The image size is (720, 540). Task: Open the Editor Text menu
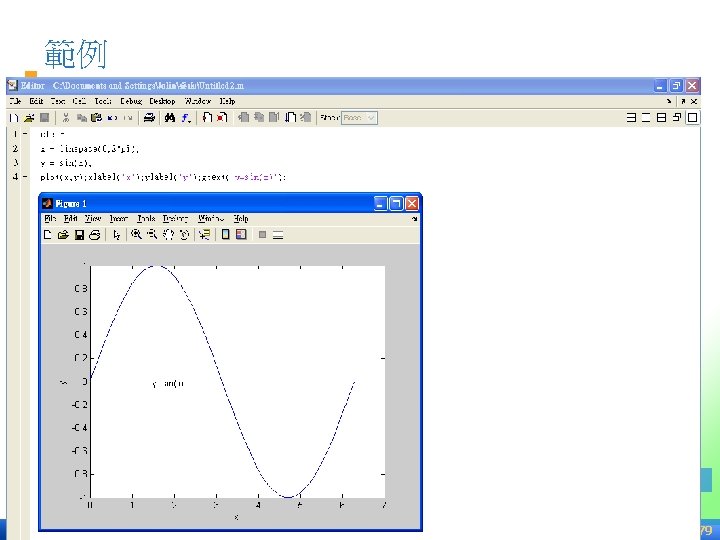58,101
